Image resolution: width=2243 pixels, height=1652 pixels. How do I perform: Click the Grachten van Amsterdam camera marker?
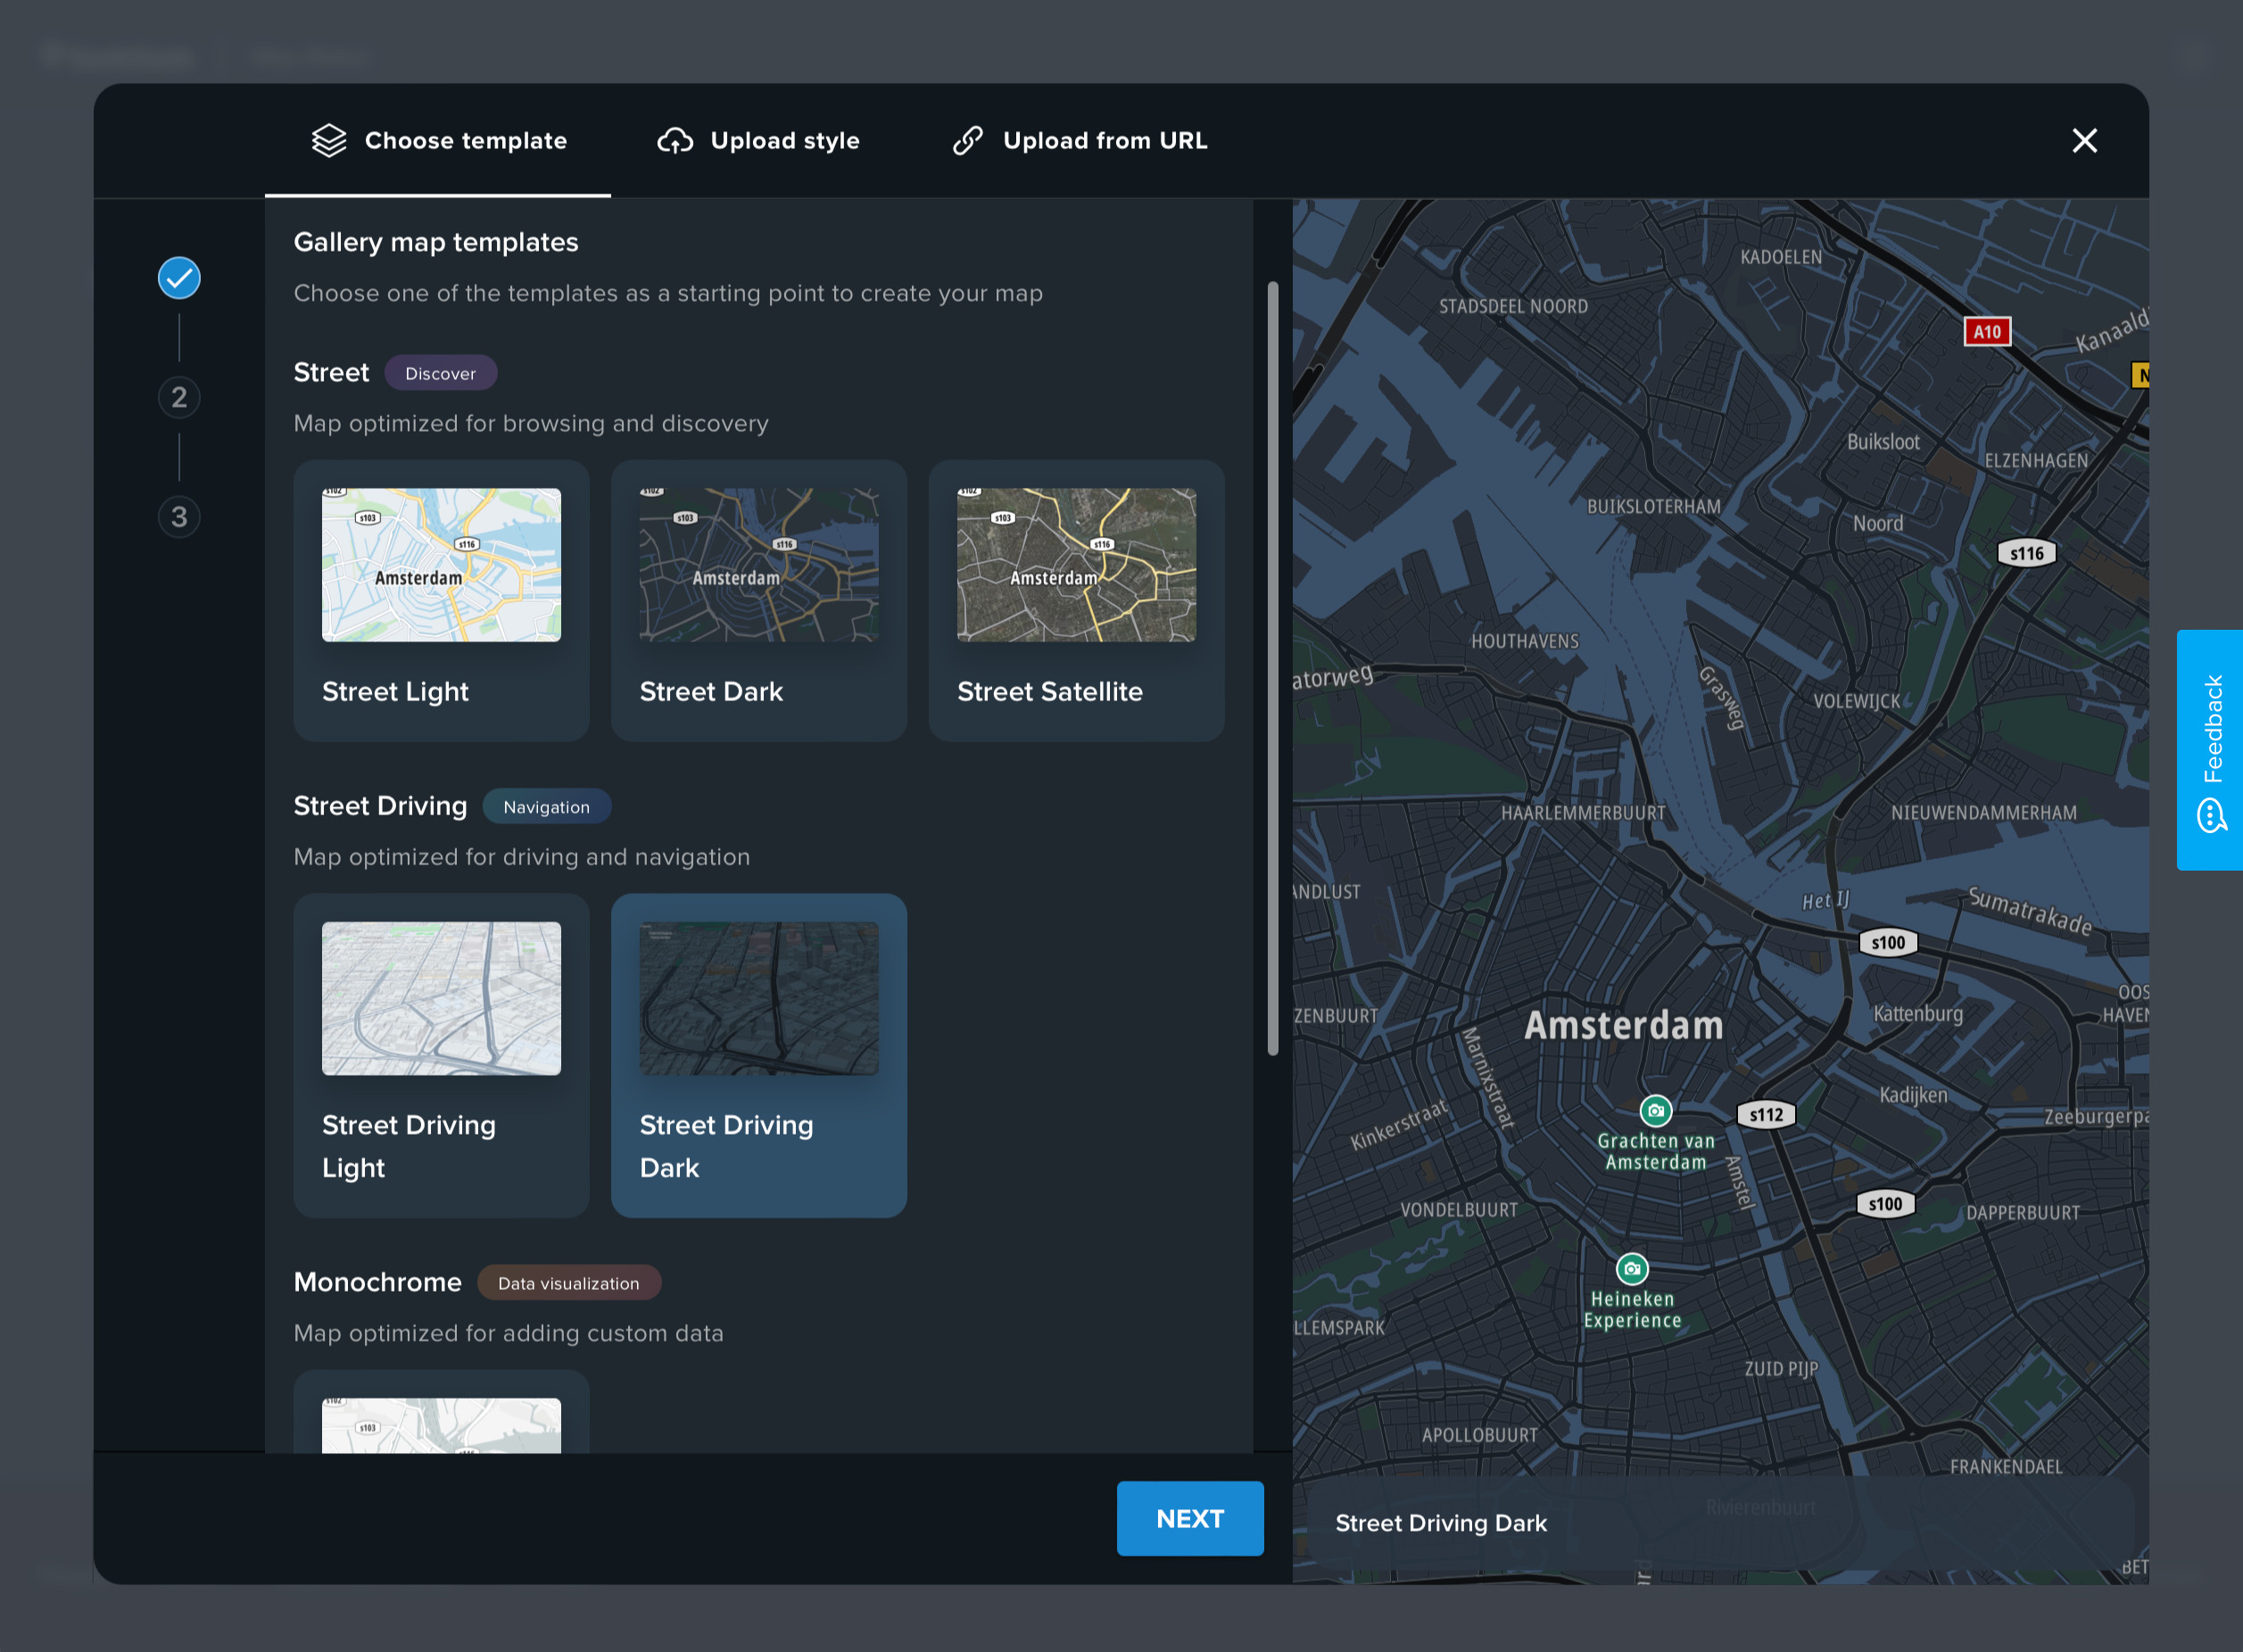click(1655, 1110)
